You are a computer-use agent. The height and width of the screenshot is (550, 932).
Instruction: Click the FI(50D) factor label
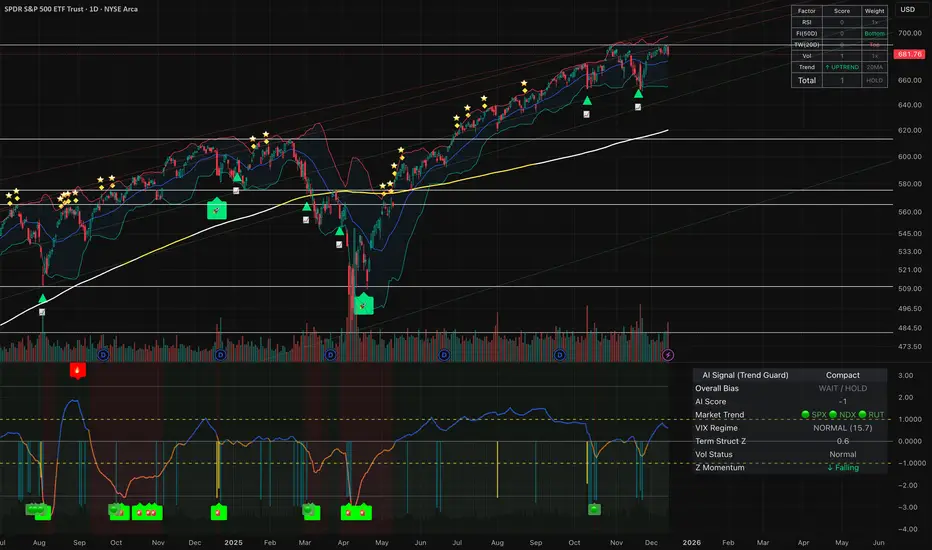[x=807, y=34]
